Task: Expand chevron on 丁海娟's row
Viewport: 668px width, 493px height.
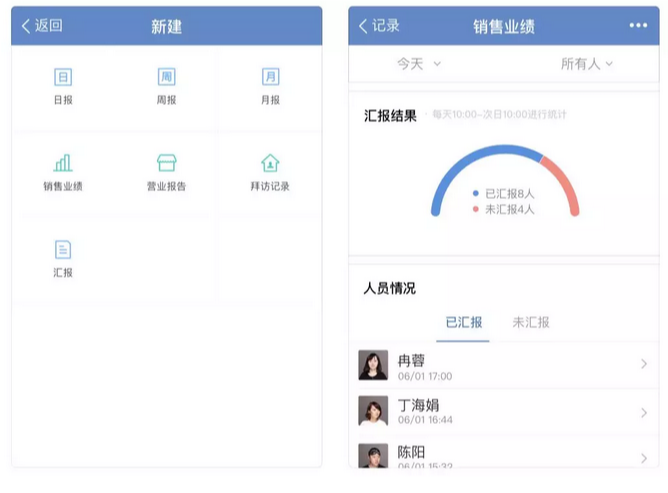Action: pos(644,412)
